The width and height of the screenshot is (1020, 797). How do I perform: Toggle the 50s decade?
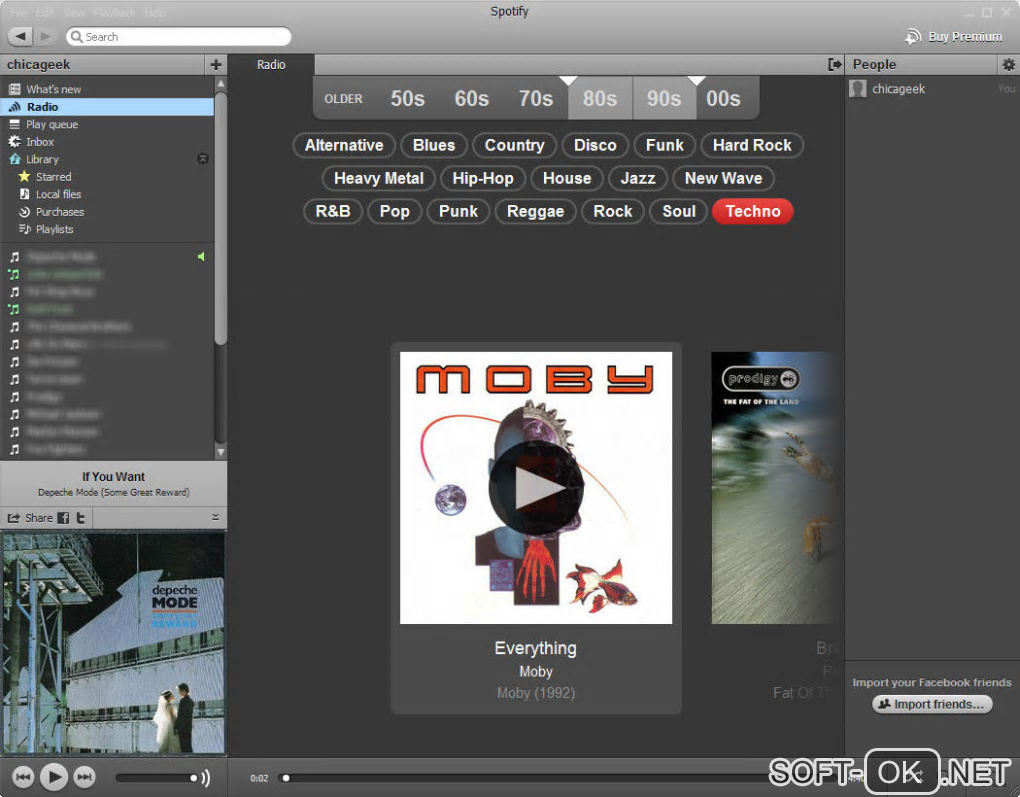(407, 99)
